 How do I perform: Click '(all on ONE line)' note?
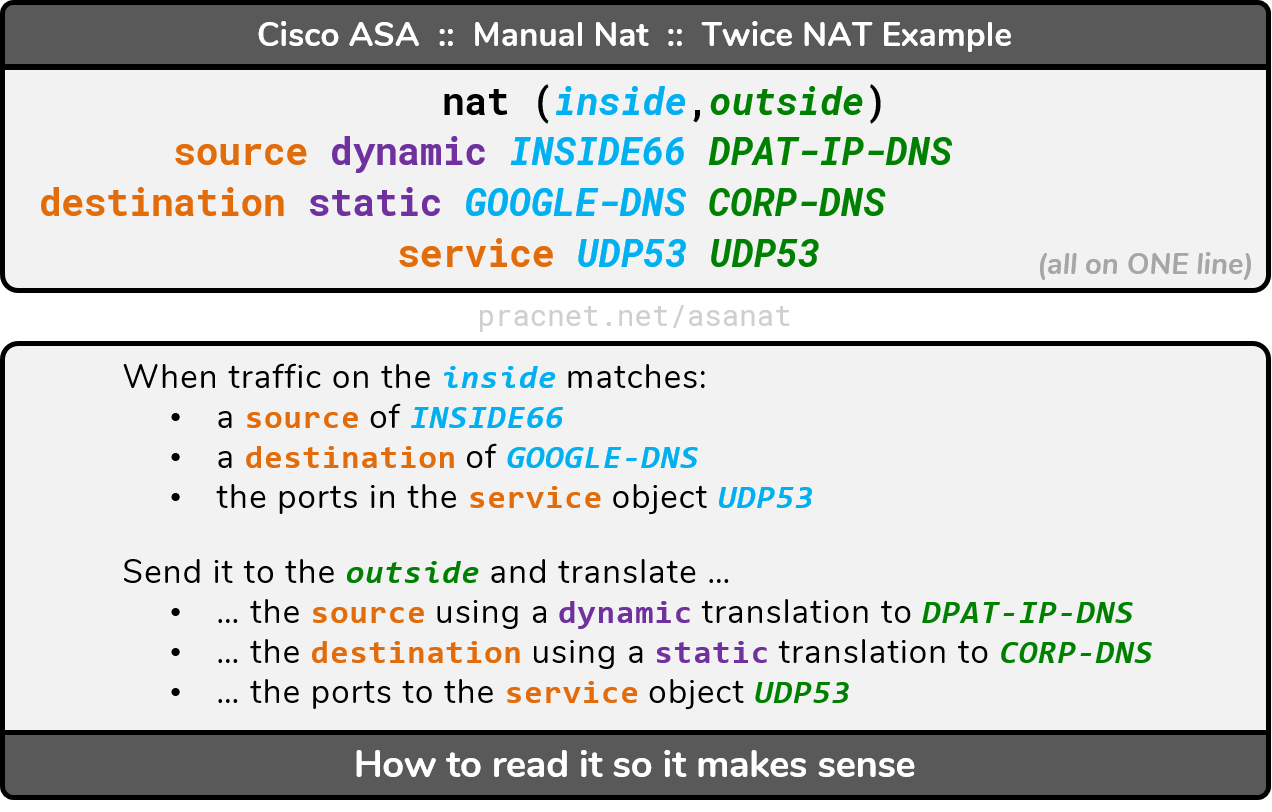pos(1145,265)
